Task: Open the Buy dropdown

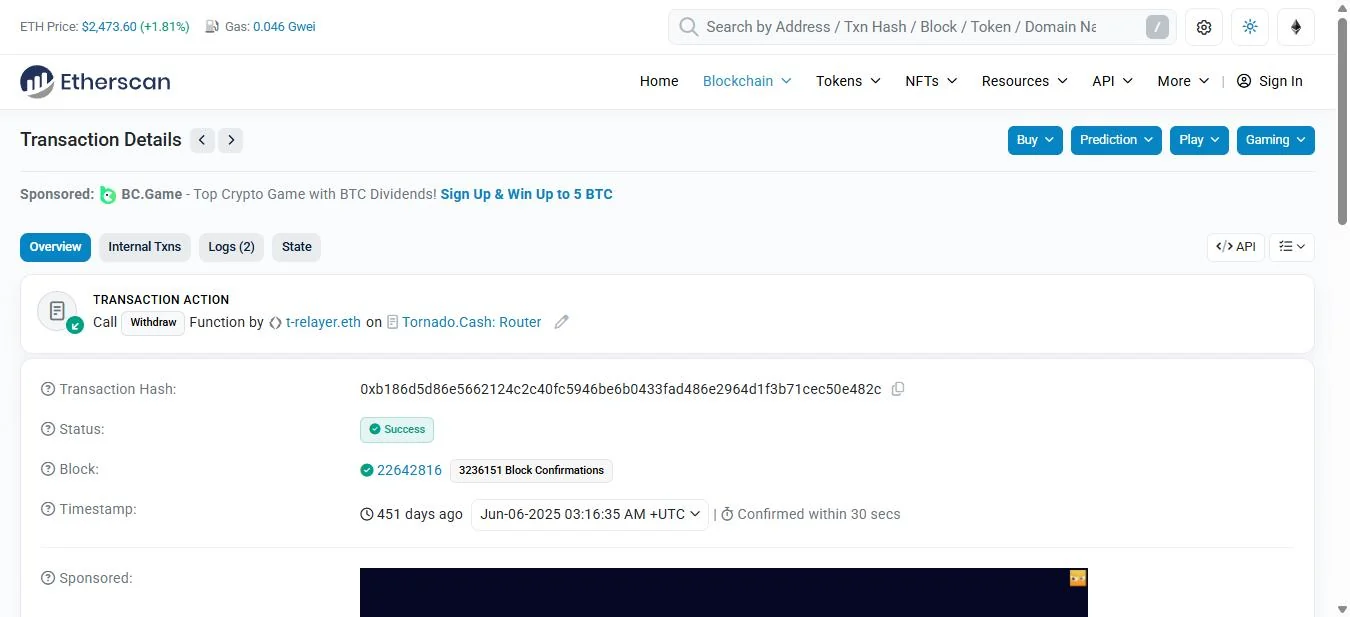Action: coord(1035,140)
